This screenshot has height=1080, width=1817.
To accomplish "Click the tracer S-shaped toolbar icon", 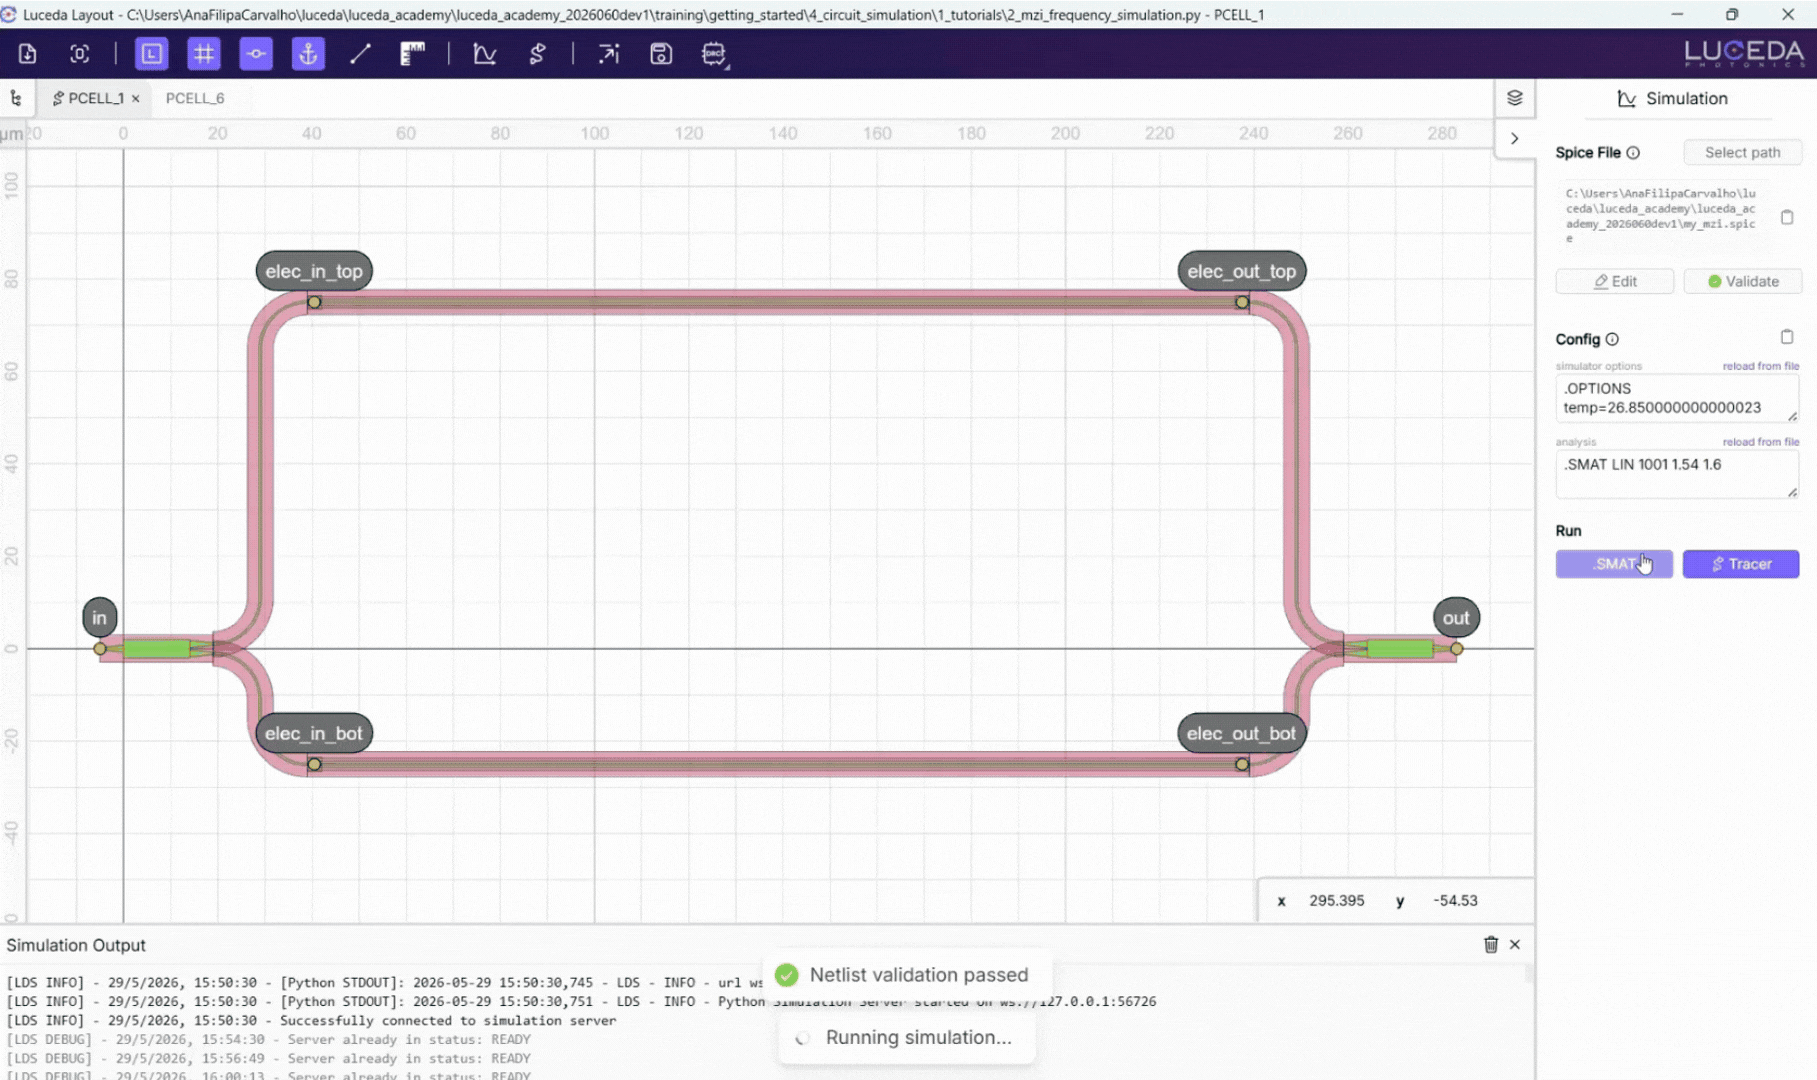I will click(x=537, y=54).
